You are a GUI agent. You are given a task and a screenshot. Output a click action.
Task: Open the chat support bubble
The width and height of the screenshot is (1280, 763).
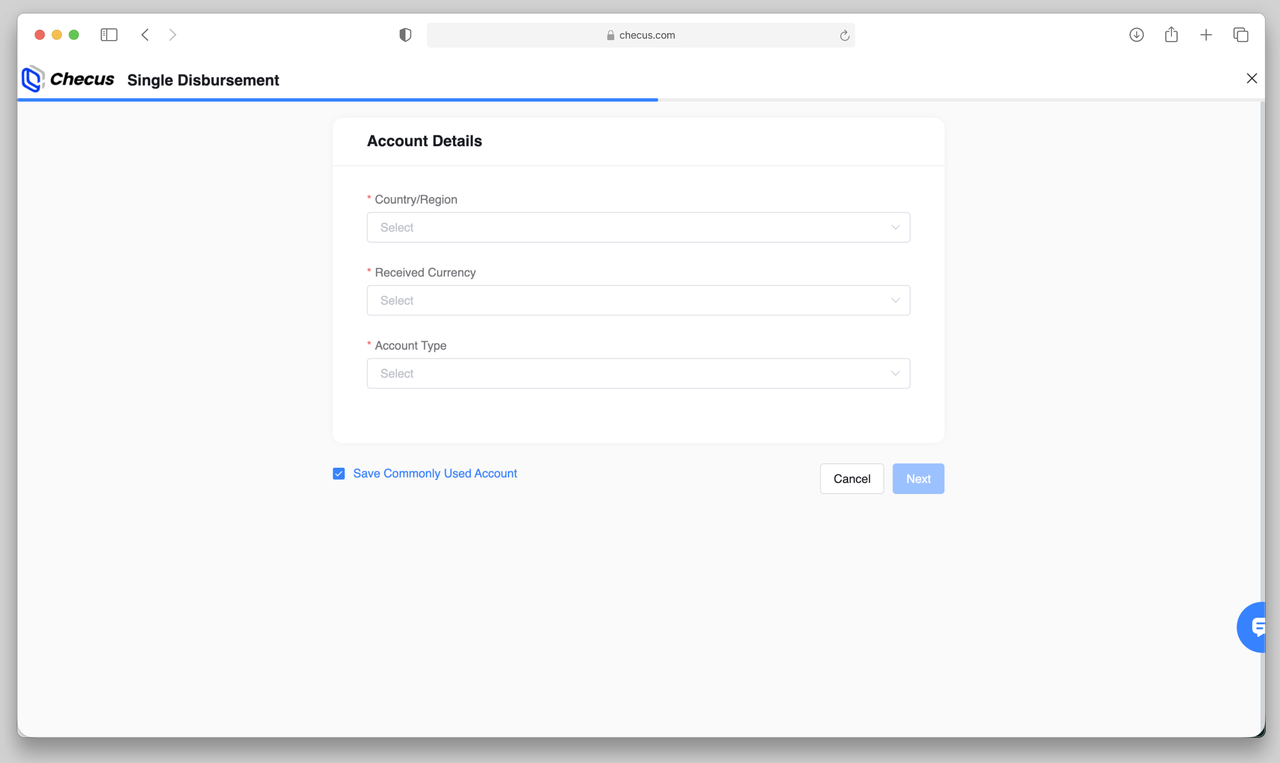1254,627
